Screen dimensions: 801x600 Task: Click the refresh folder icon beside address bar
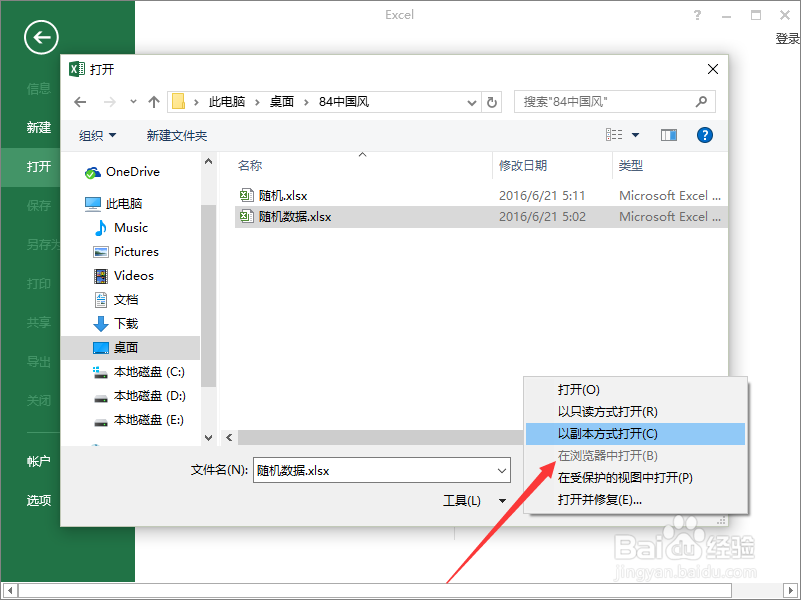click(x=490, y=101)
